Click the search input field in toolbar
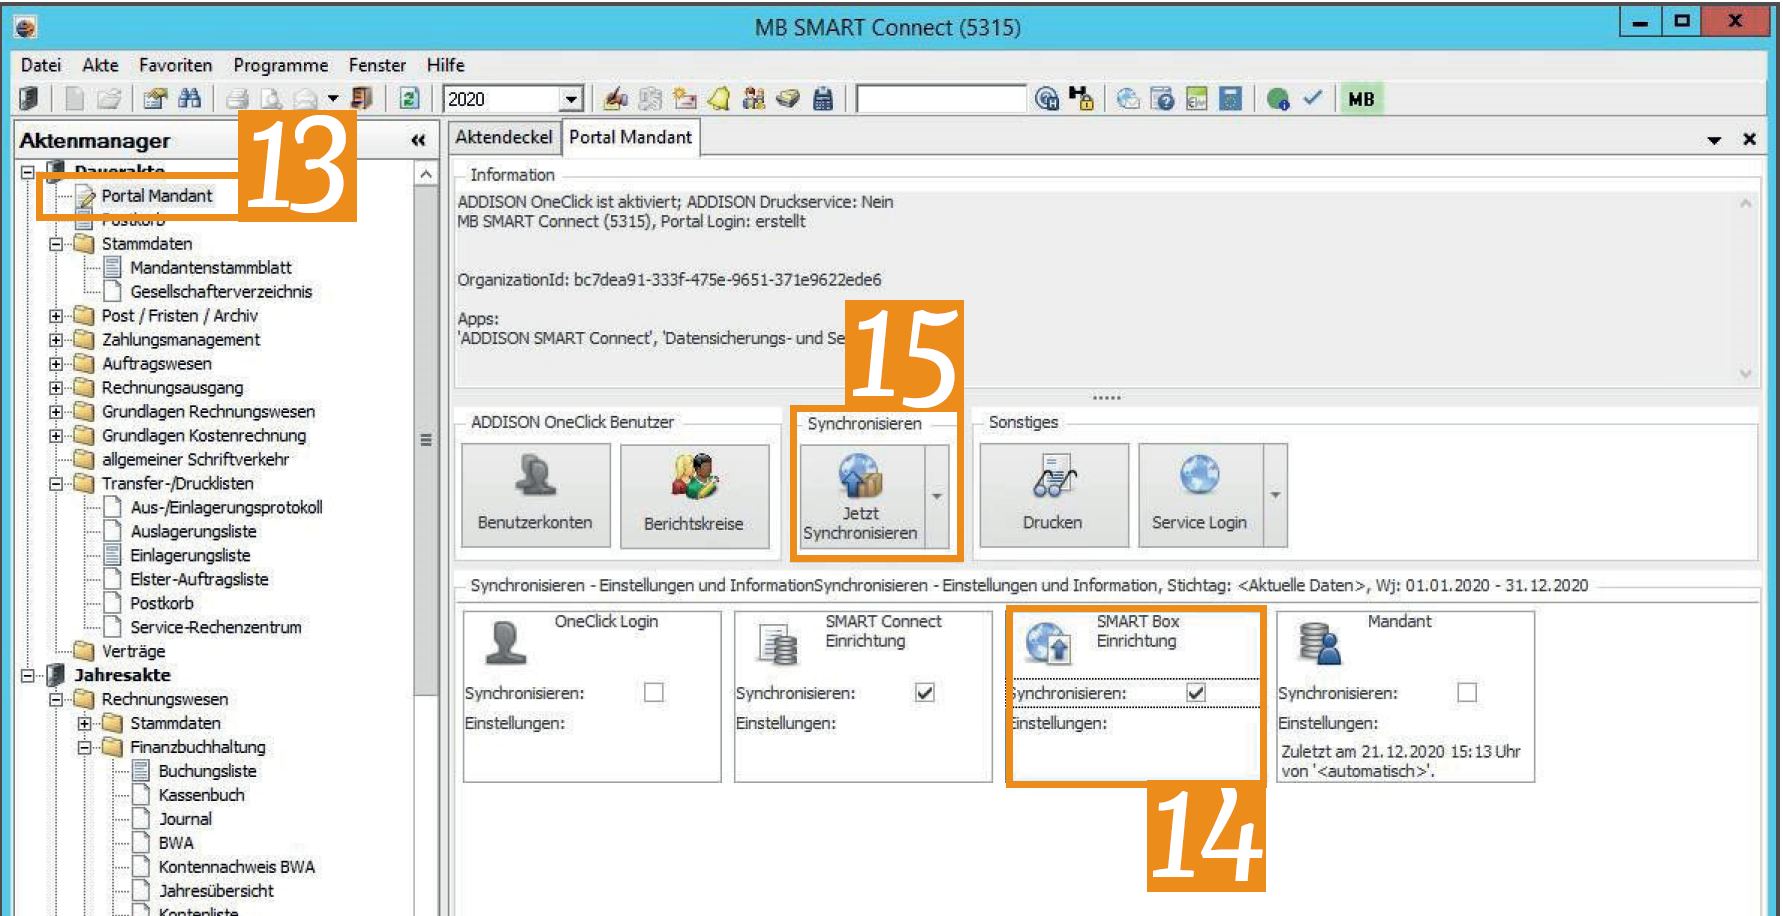The image size is (1783, 916). tap(941, 99)
